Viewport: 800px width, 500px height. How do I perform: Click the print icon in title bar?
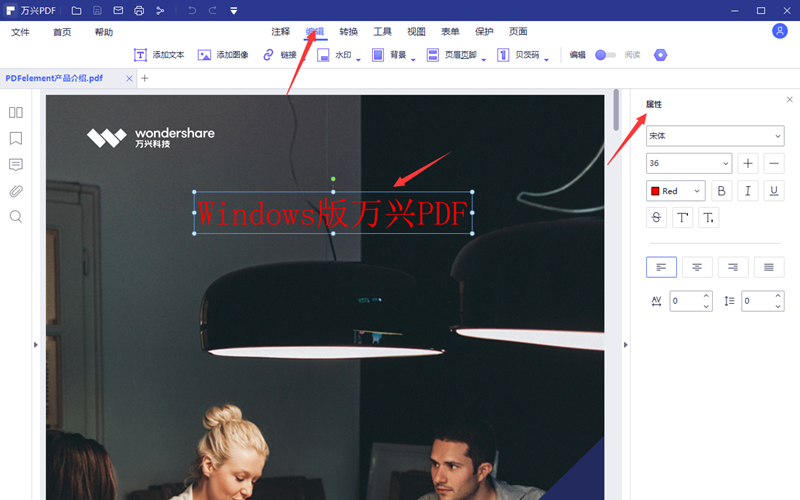139,11
